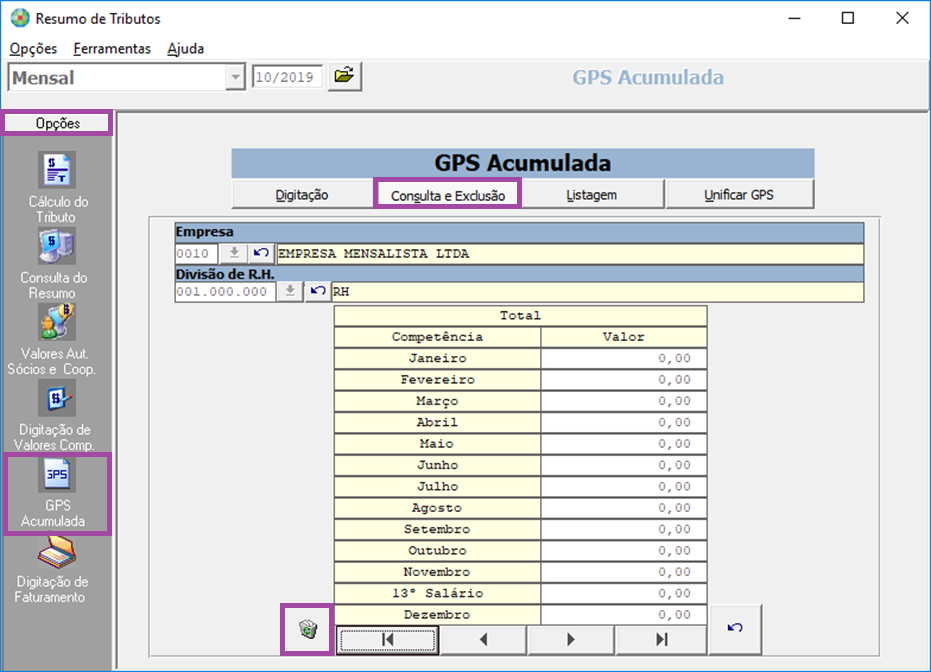Click the Dezembro month label
The height and width of the screenshot is (672, 931).
pyautogui.click(x=437, y=614)
